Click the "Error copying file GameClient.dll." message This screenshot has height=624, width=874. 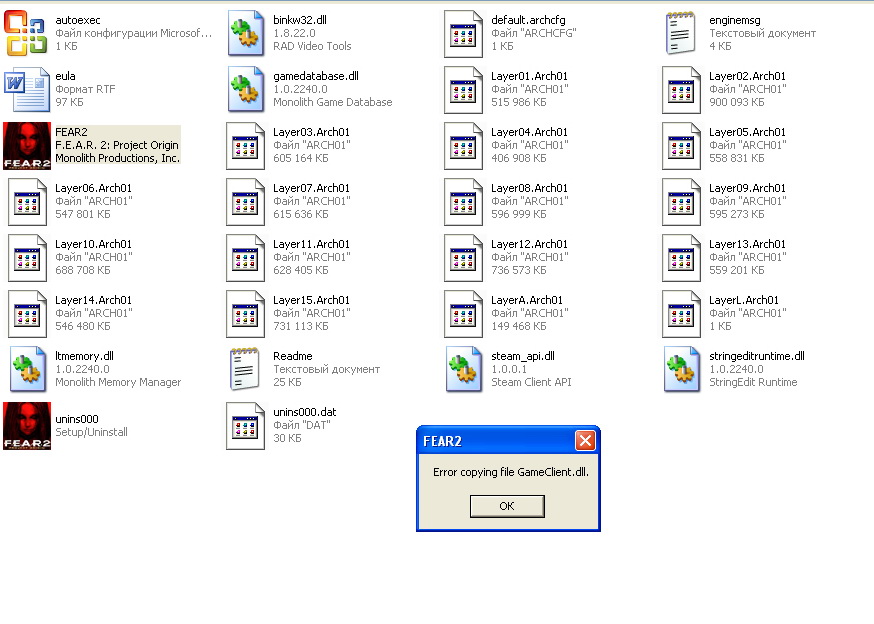[x=511, y=472]
